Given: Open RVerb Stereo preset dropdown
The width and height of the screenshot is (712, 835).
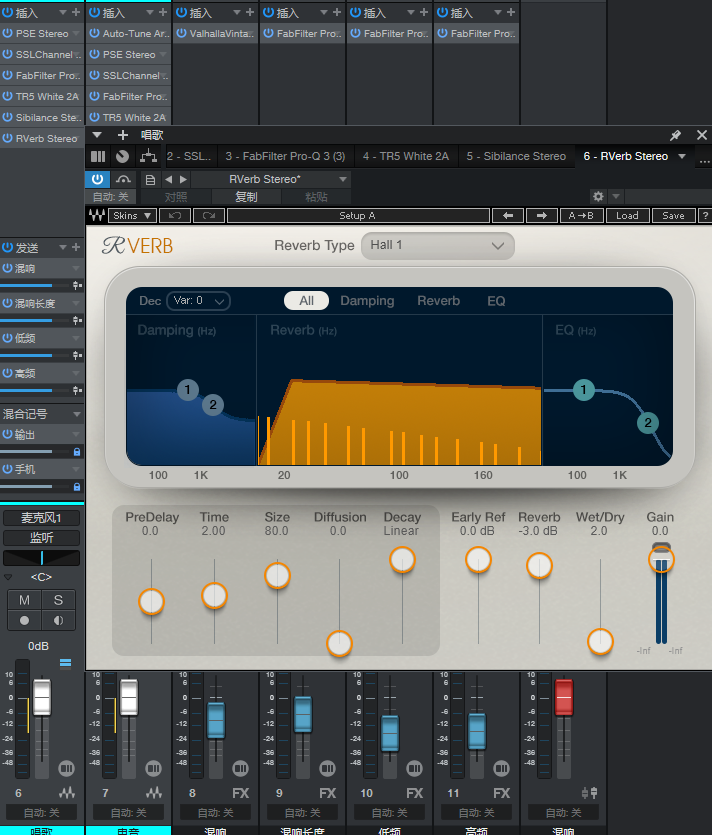Looking at the screenshot, I should [x=343, y=179].
